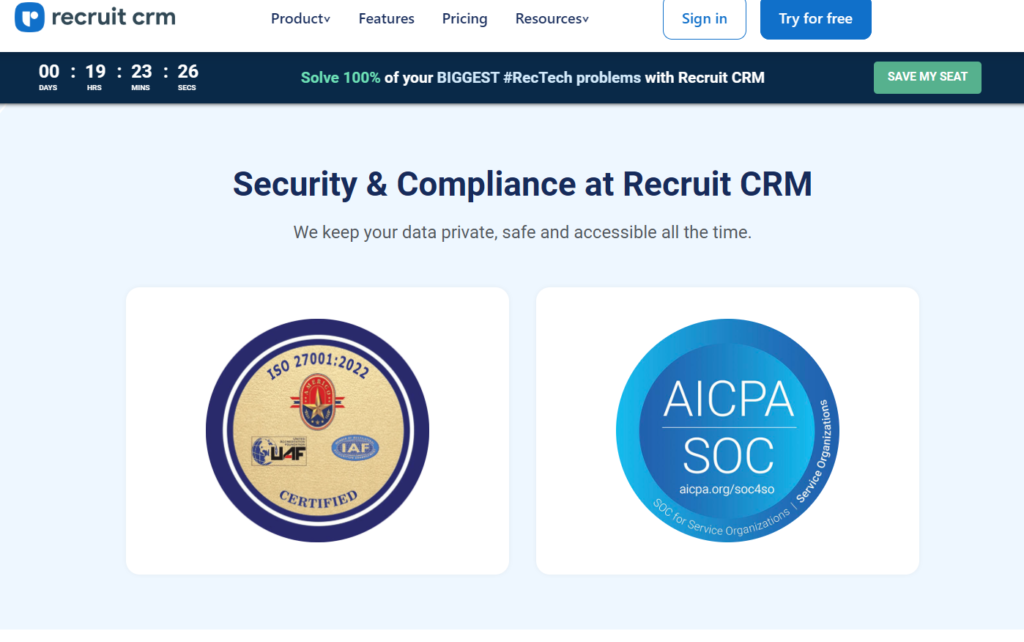This screenshot has width=1024, height=642.
Task: Click the Try for free button
Action: [815, 19]
